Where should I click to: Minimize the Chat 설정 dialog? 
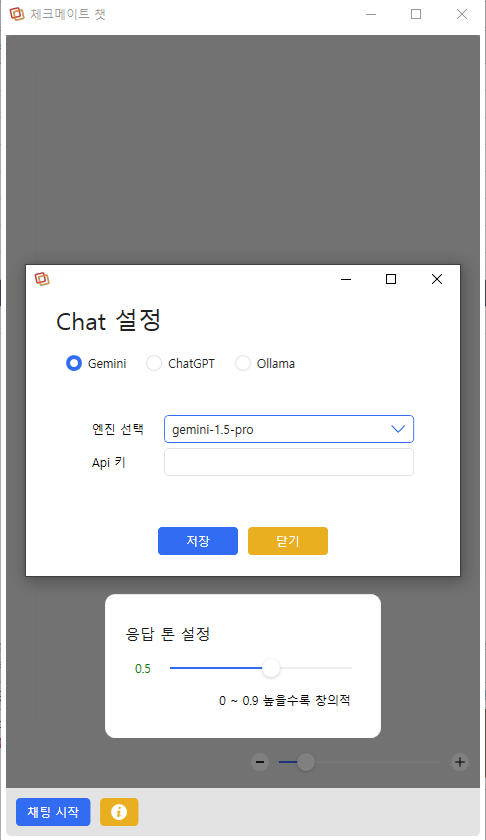(x=346, y=279)
